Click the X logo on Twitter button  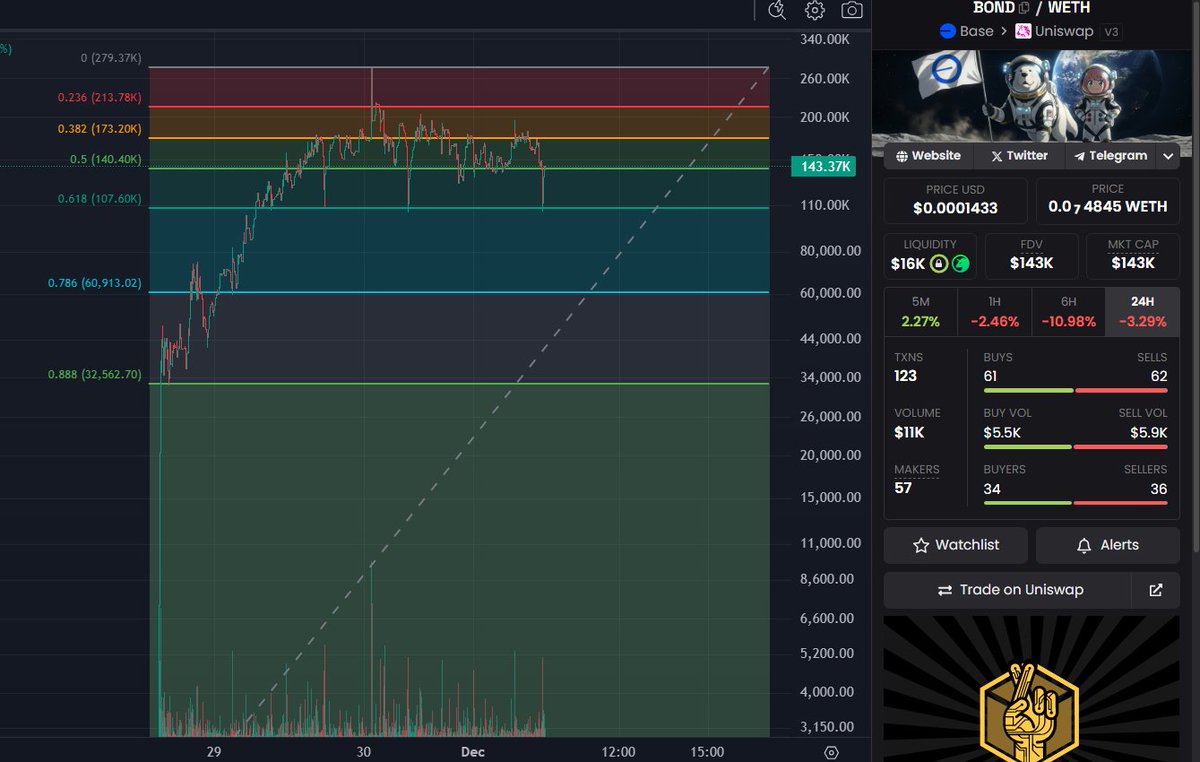coord(996,156)
